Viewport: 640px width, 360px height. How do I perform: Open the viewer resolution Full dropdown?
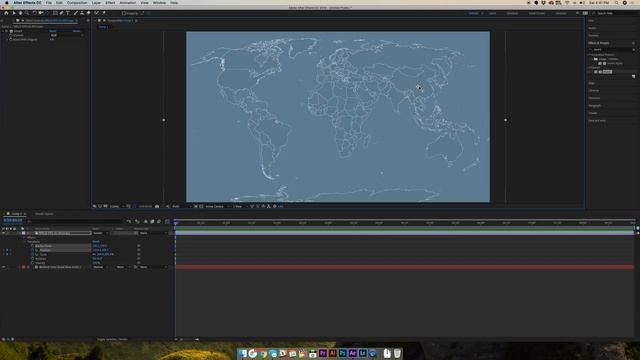pyautogui.click(x=181, y=207)
